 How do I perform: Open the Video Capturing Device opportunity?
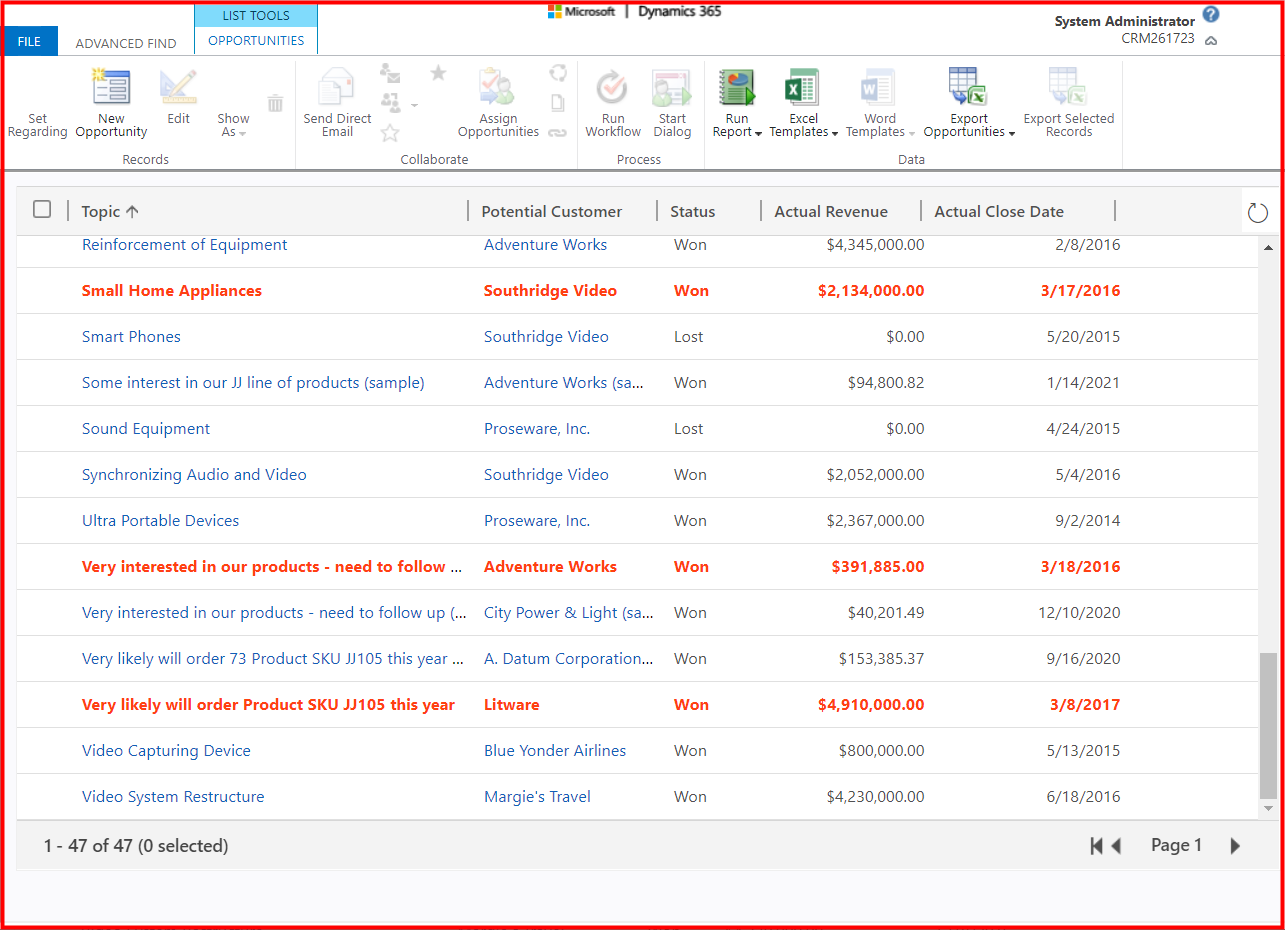[166, 750]
